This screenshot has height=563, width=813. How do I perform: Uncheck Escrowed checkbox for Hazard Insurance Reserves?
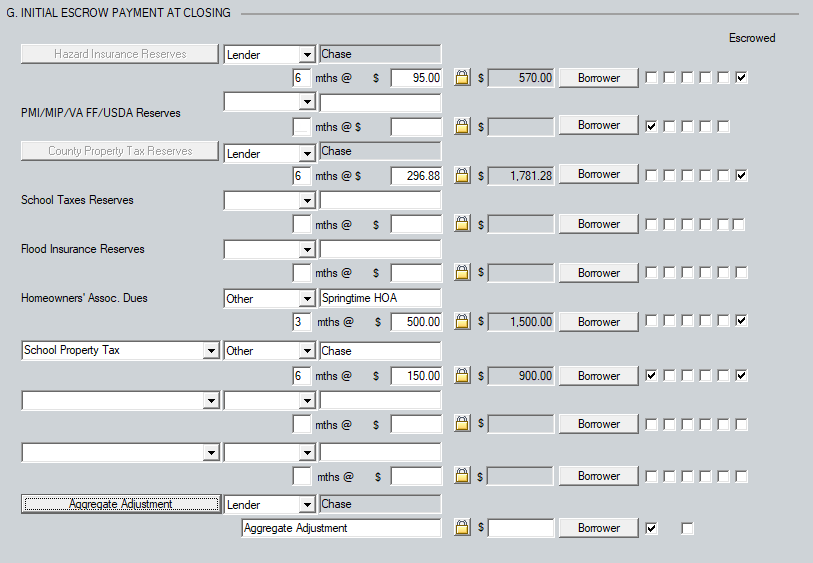(741, 77)
